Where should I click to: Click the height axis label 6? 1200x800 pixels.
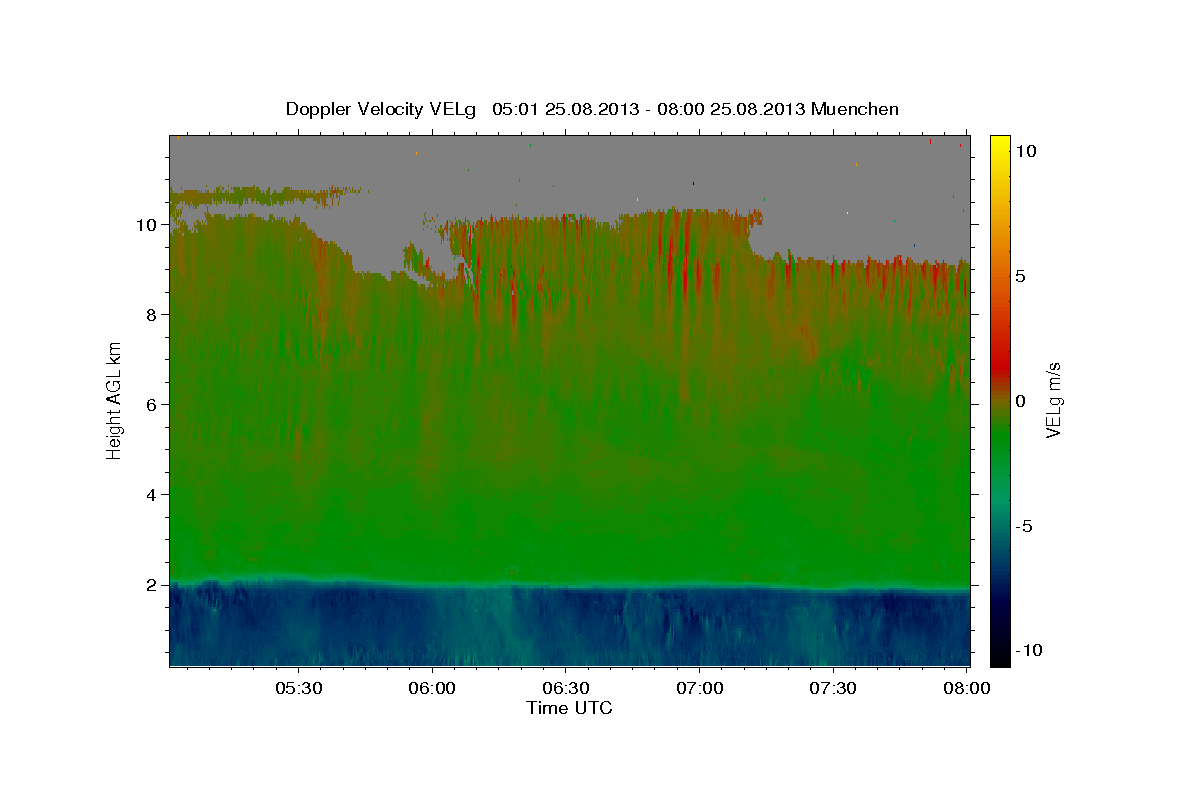point(154,405)
